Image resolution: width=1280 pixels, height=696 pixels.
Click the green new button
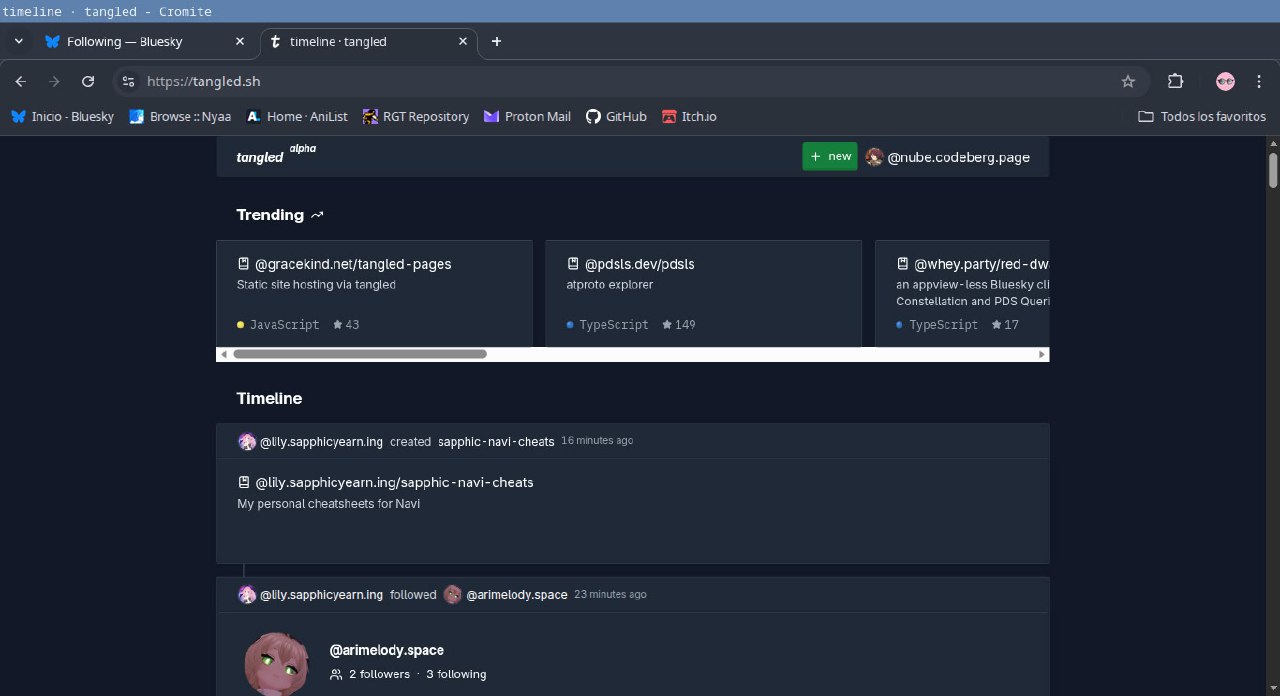tap(829, 156)
